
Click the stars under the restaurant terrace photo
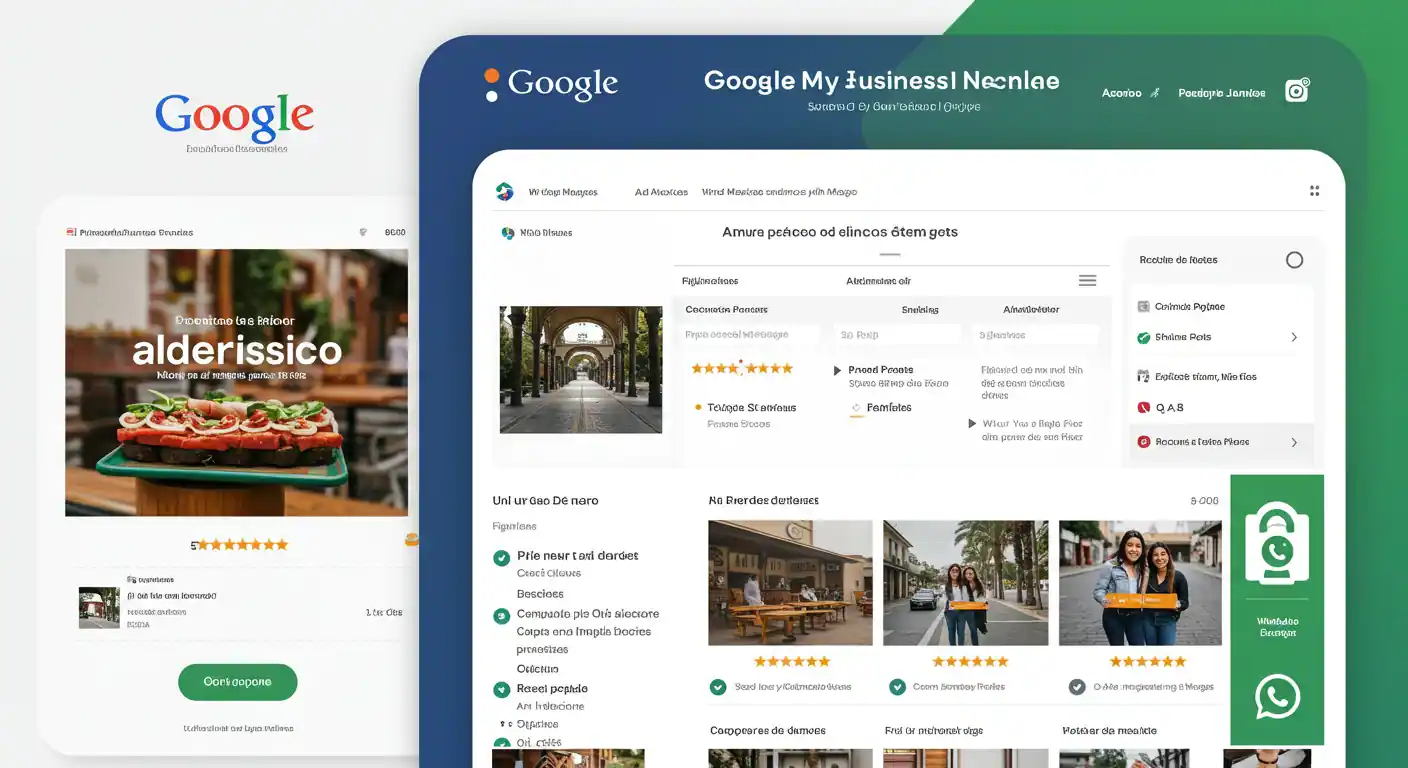792,662
